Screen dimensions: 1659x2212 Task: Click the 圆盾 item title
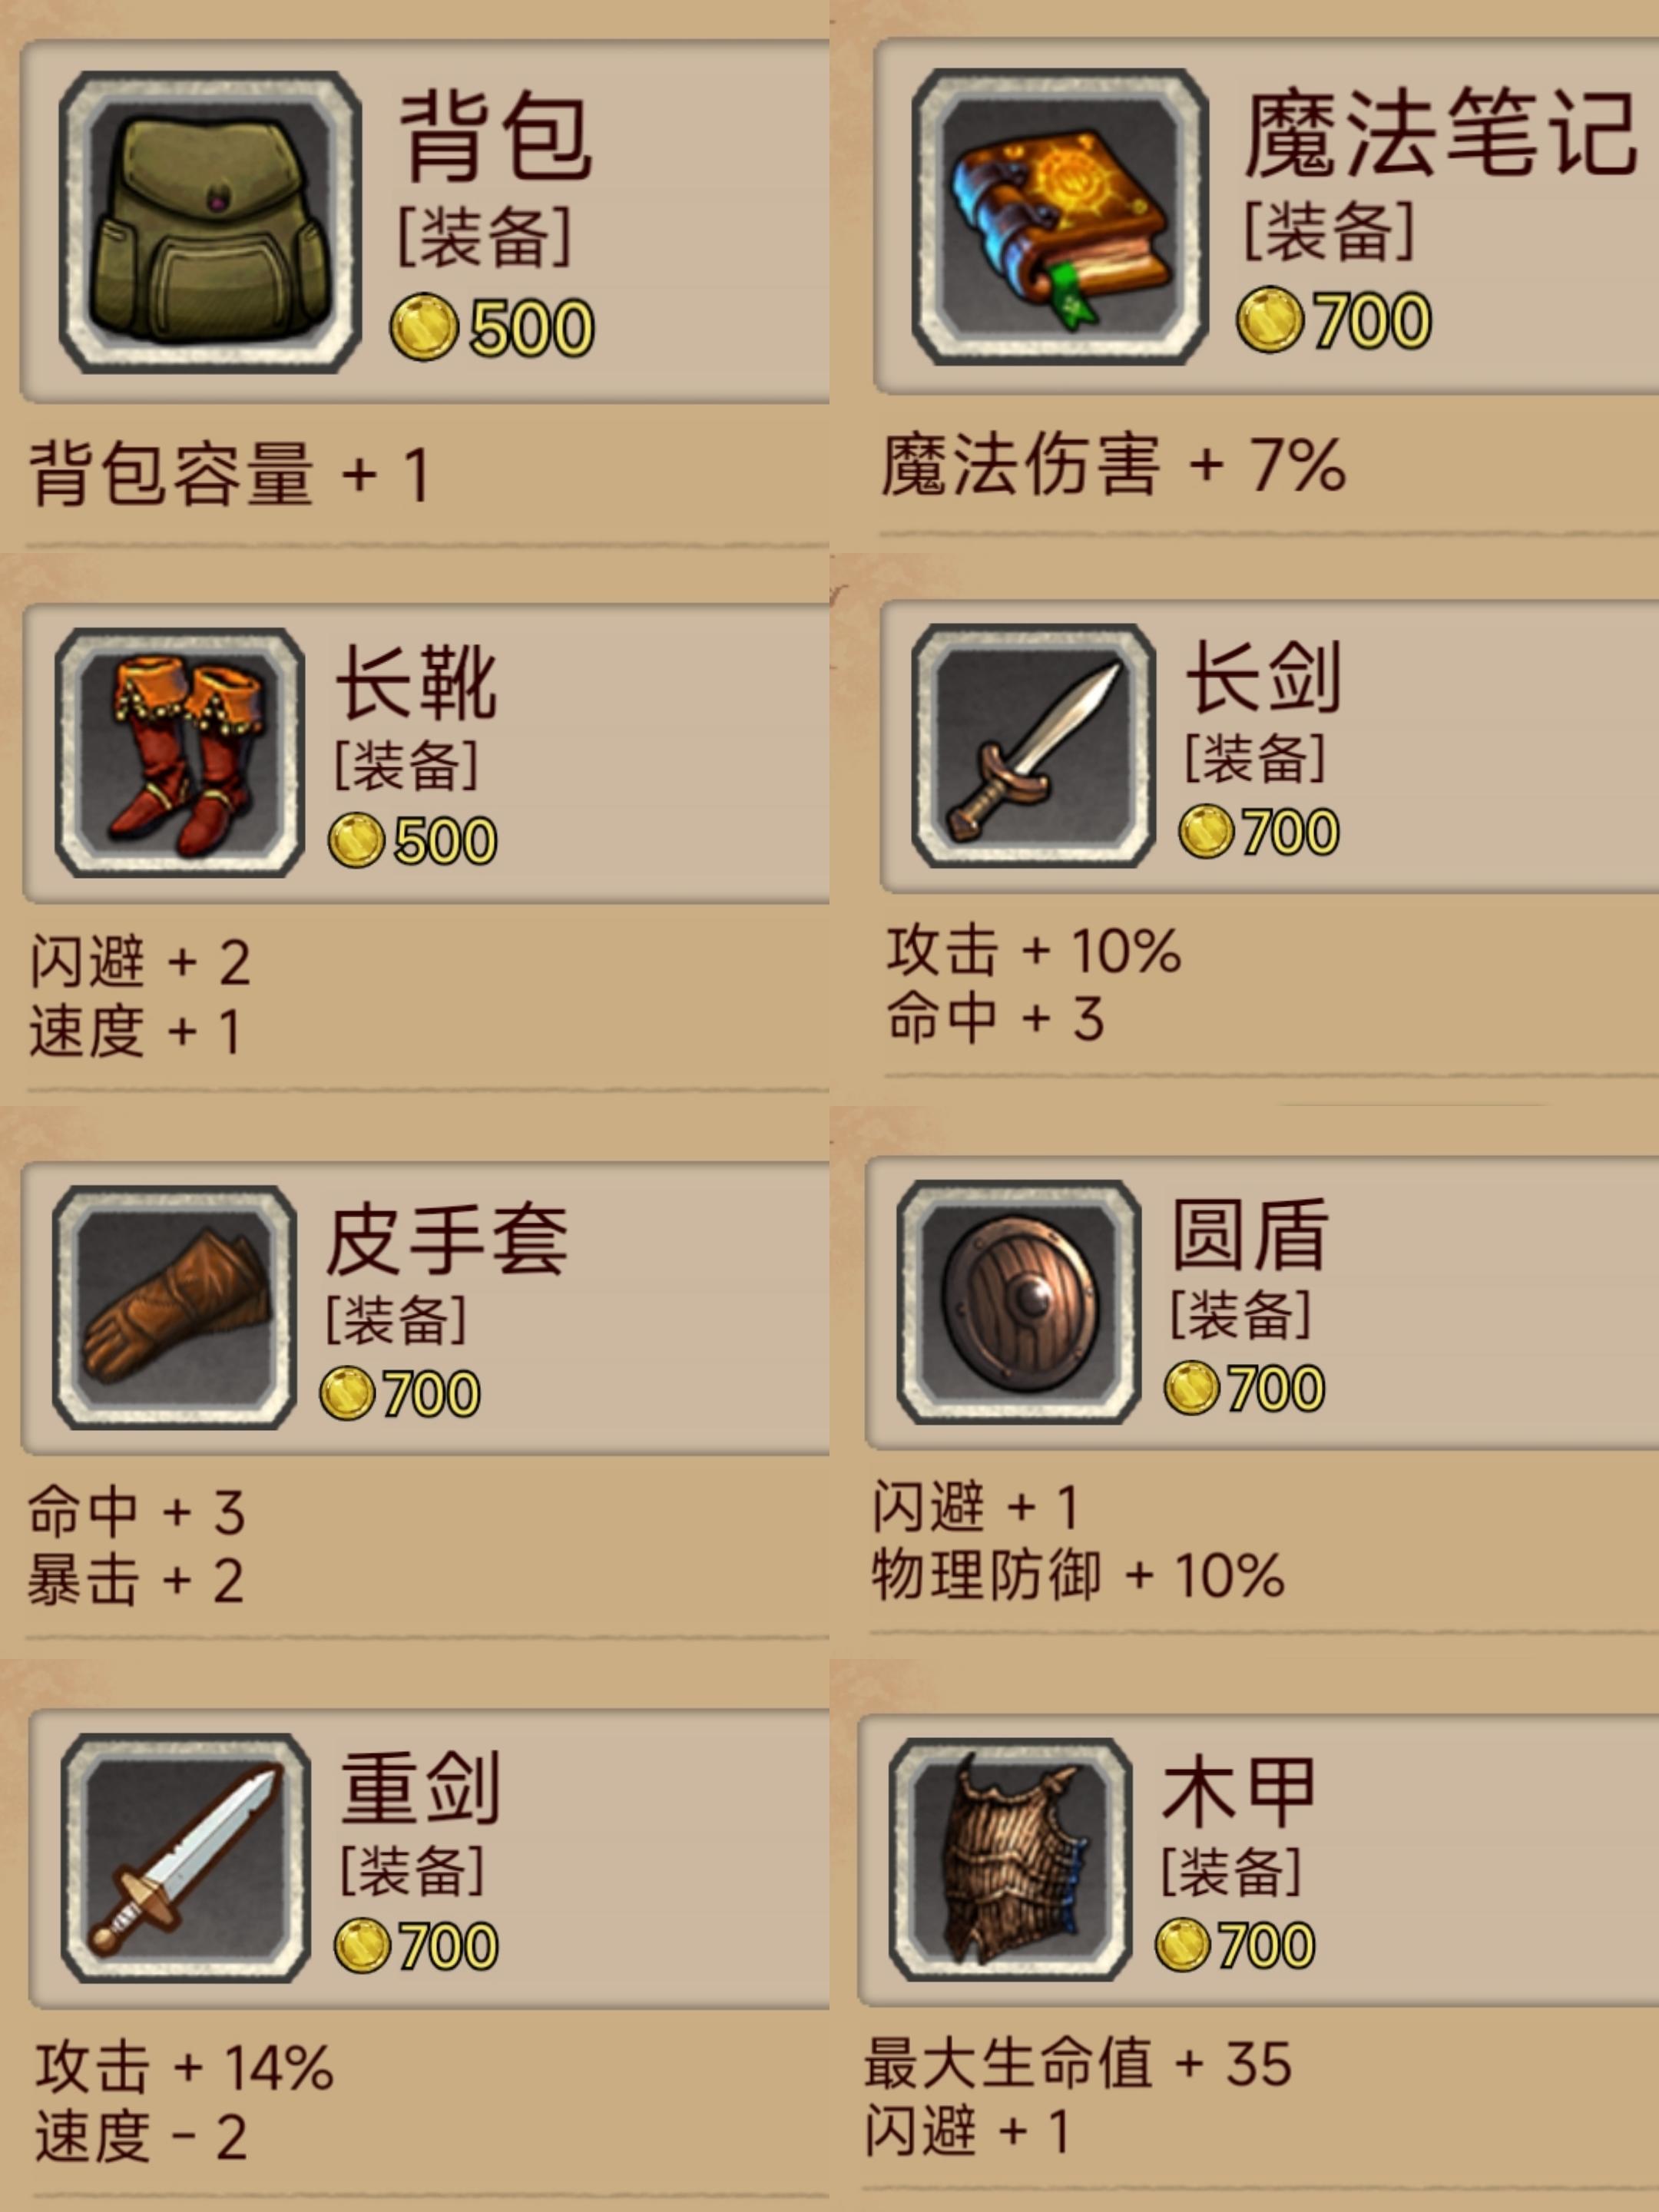pos(1250,1234)
